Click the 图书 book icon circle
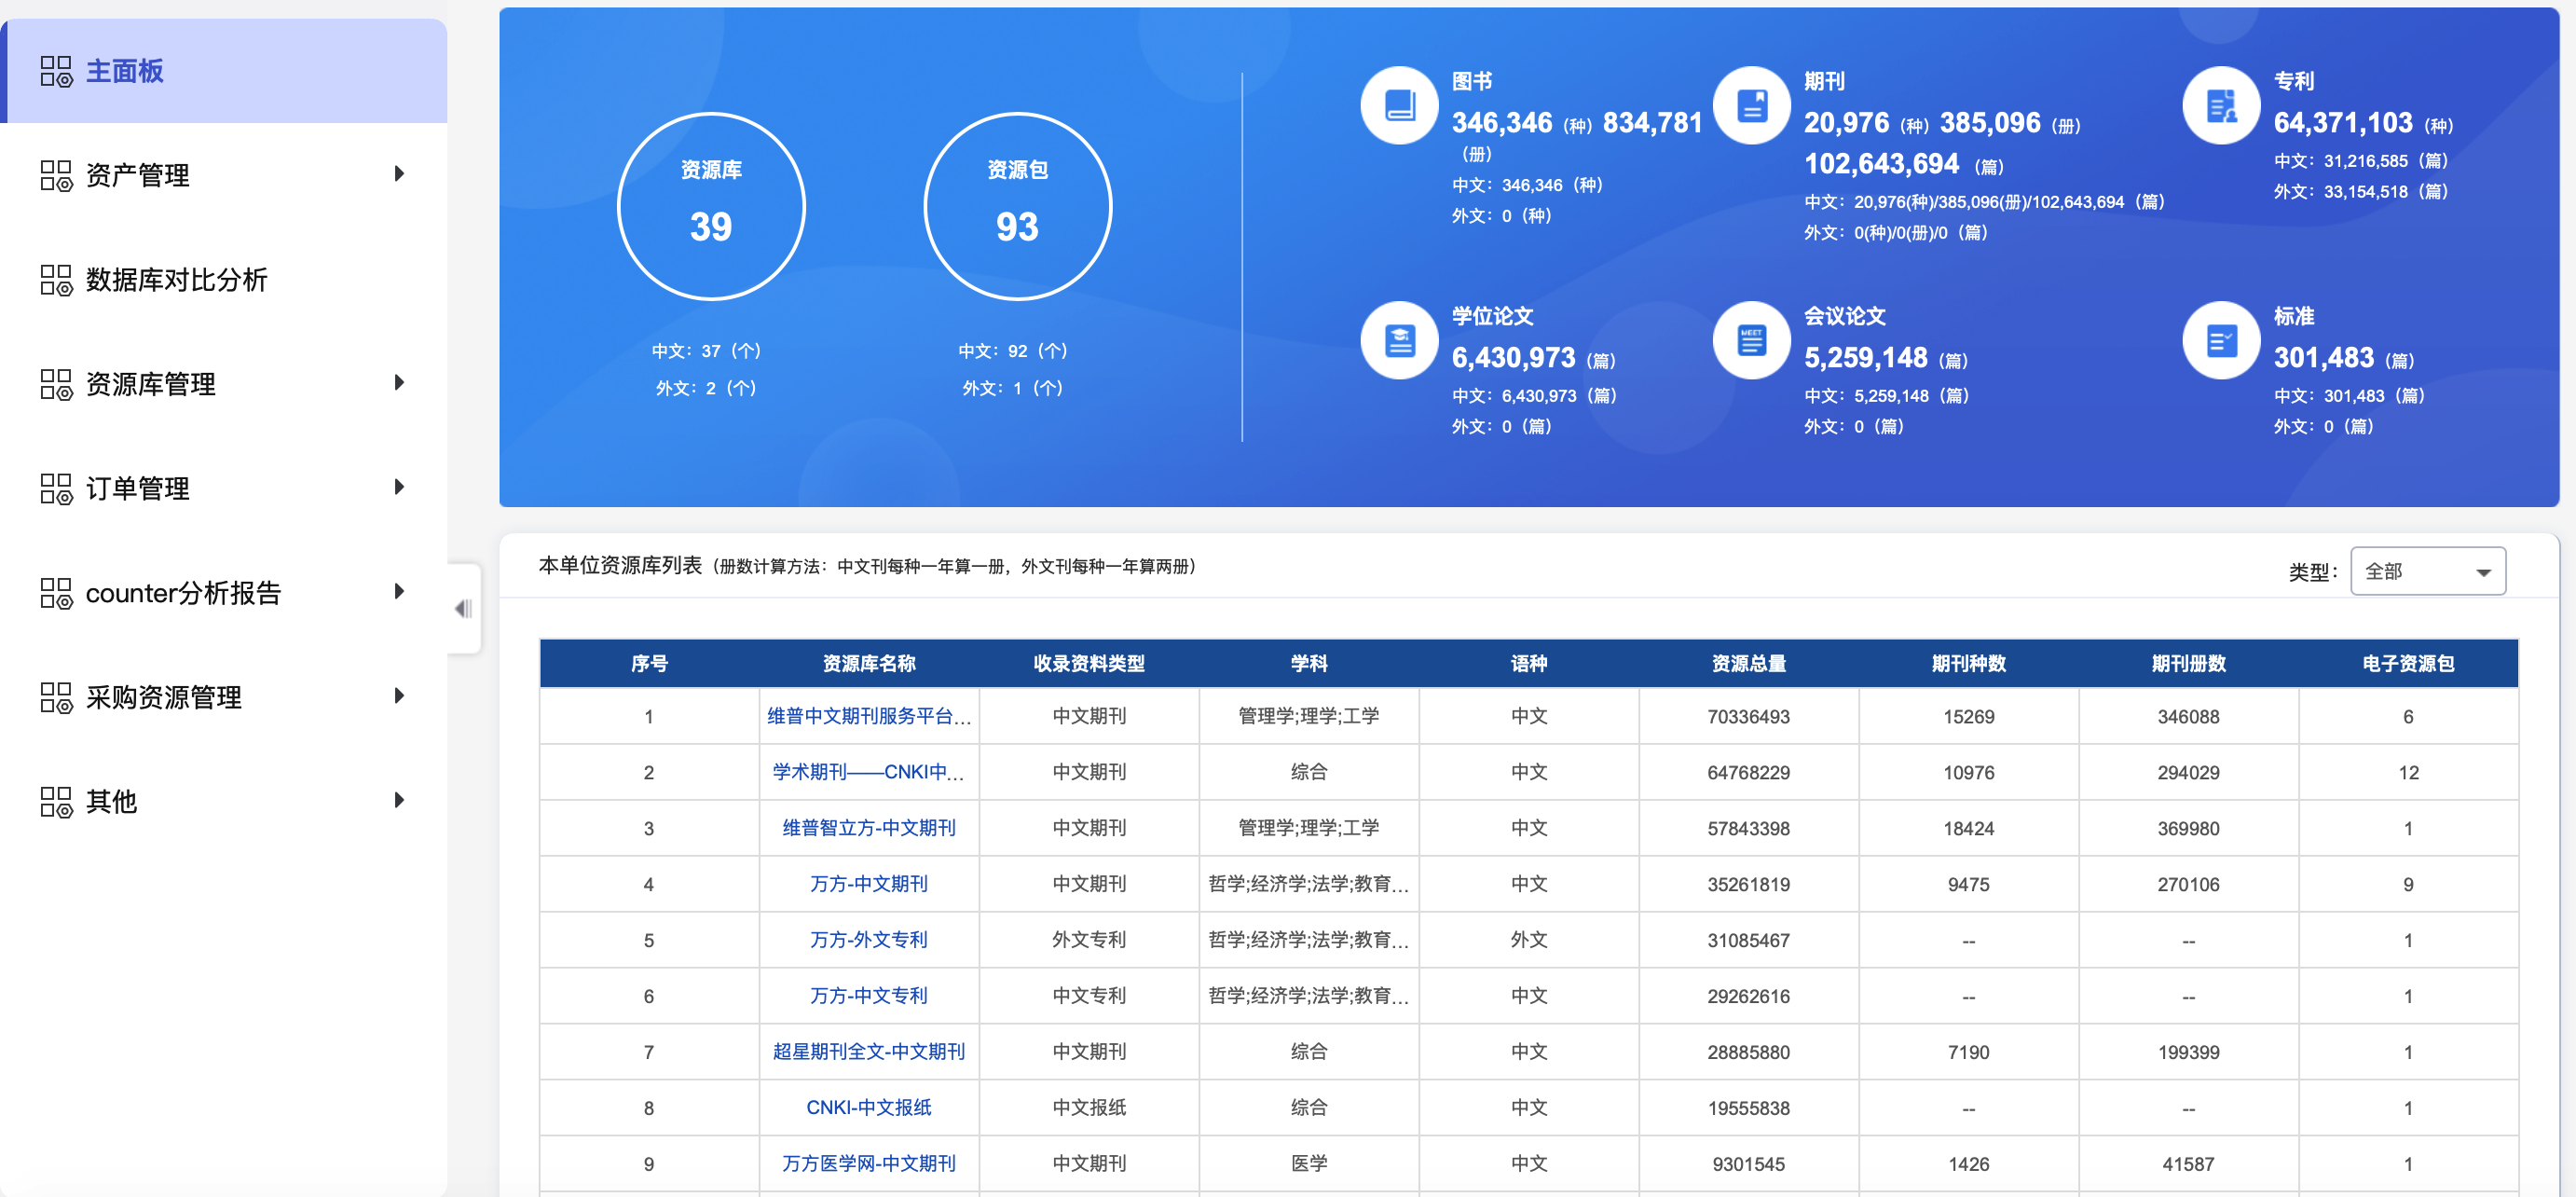Viewport: 2576px width, 1197px height. click(1399, 105)
